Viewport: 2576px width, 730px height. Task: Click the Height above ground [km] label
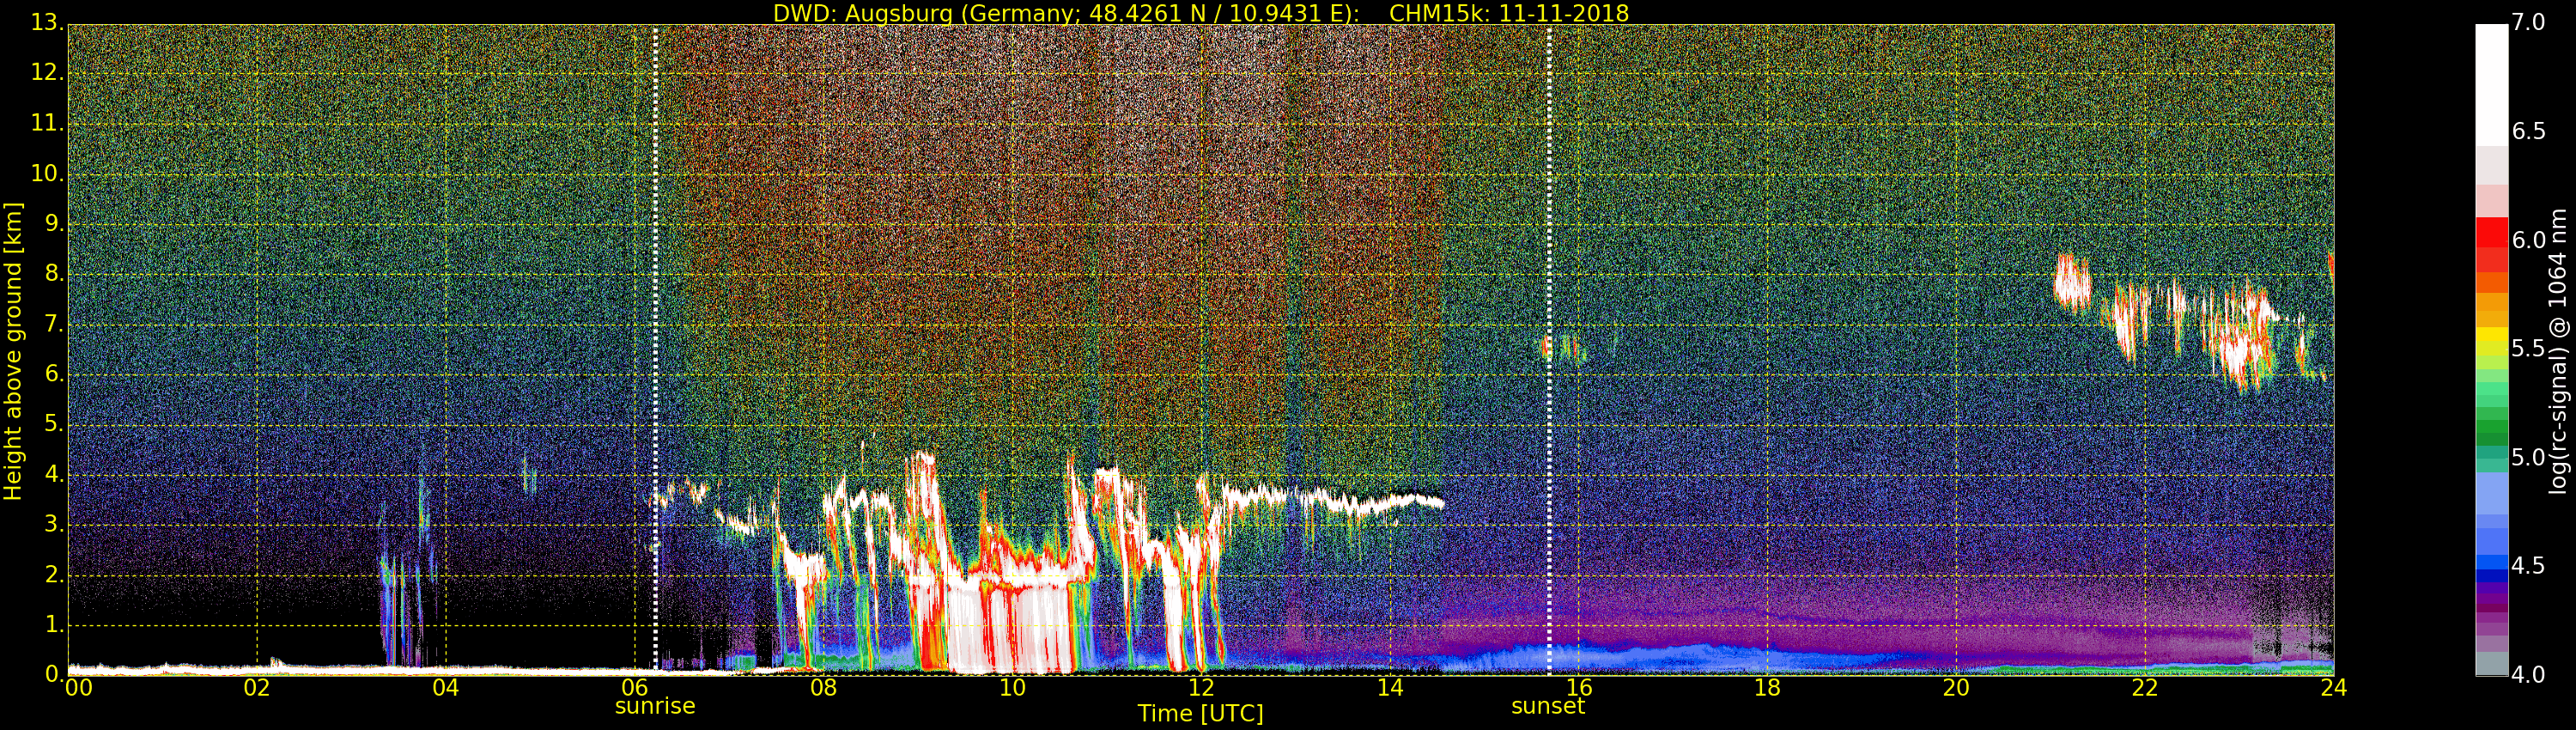tap(13, 350)
